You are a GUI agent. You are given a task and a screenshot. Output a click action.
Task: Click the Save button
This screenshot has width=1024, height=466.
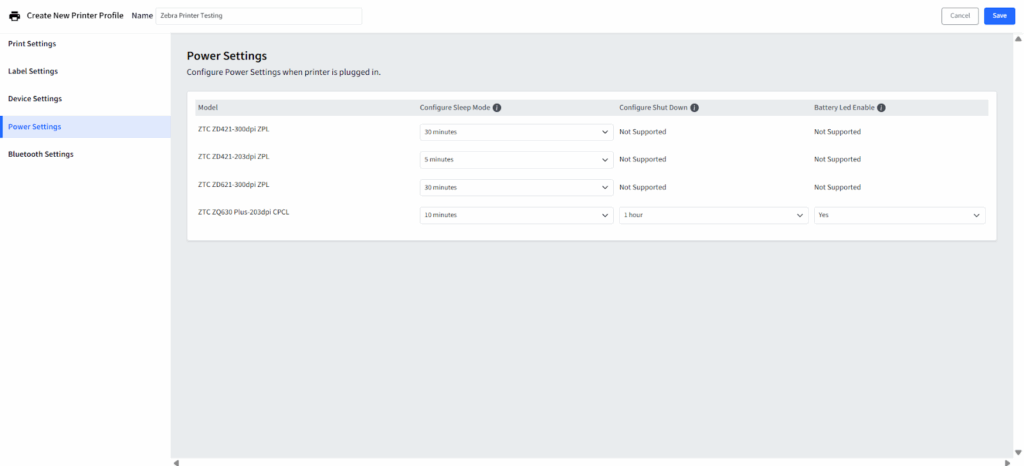point(999,16)
